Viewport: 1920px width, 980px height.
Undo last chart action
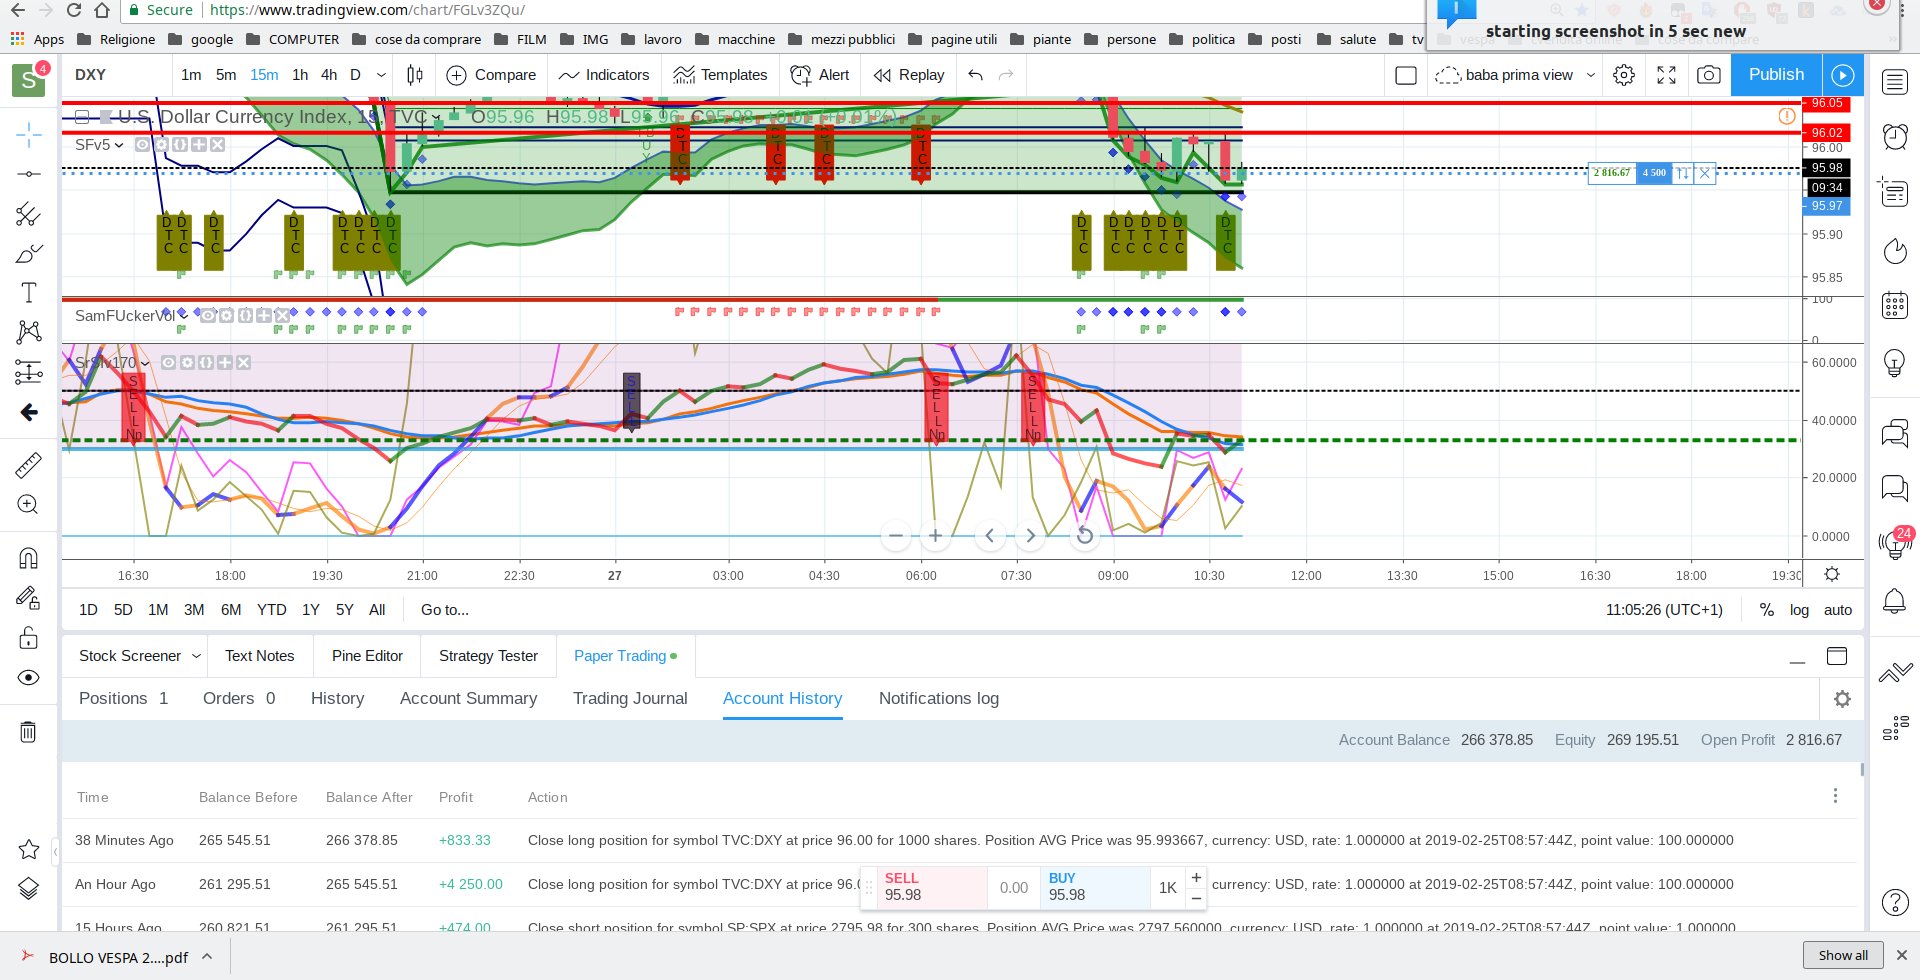pos(976,75)
